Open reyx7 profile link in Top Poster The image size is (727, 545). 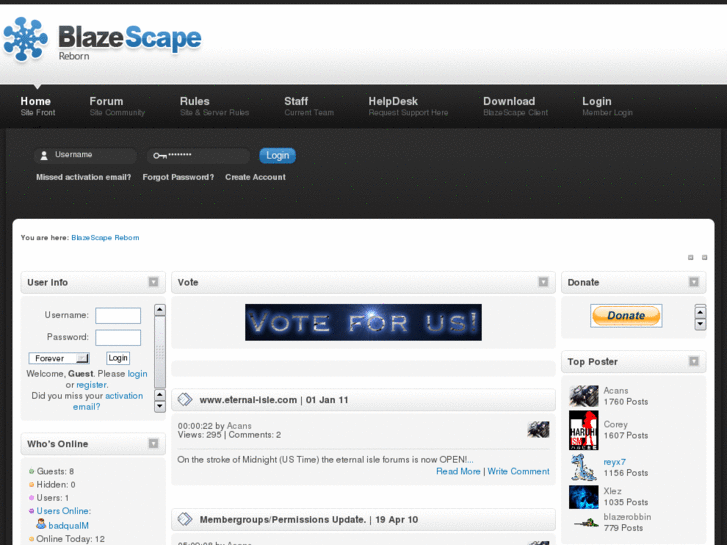tap(614, 462)
